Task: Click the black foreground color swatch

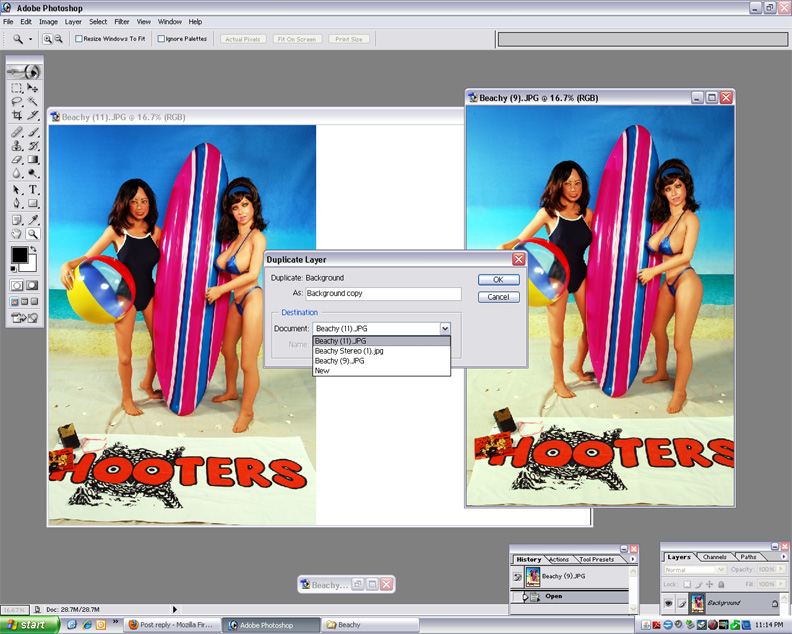Action: [19, 256]
